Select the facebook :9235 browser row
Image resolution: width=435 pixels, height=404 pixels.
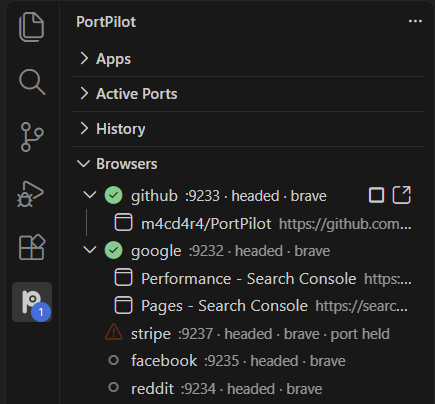247,361
